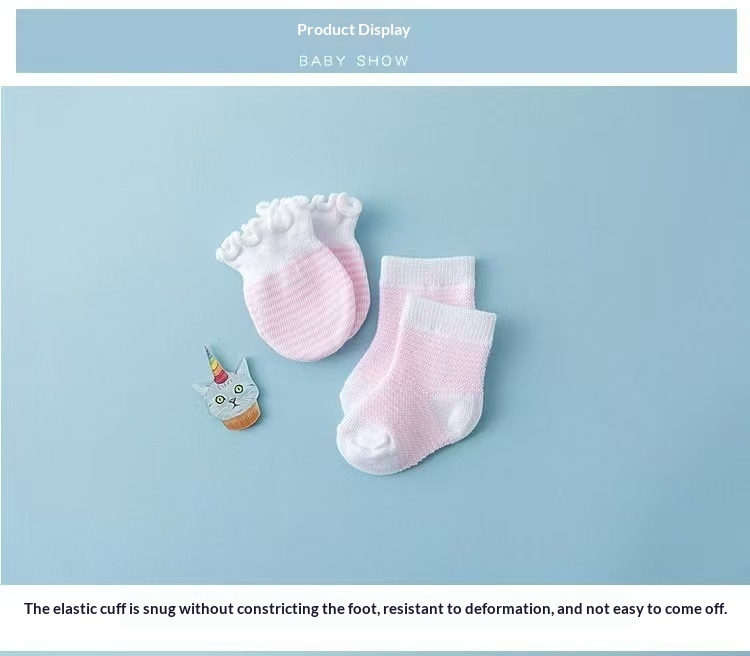Click the elastic cuff description caption

pos(375,609)
